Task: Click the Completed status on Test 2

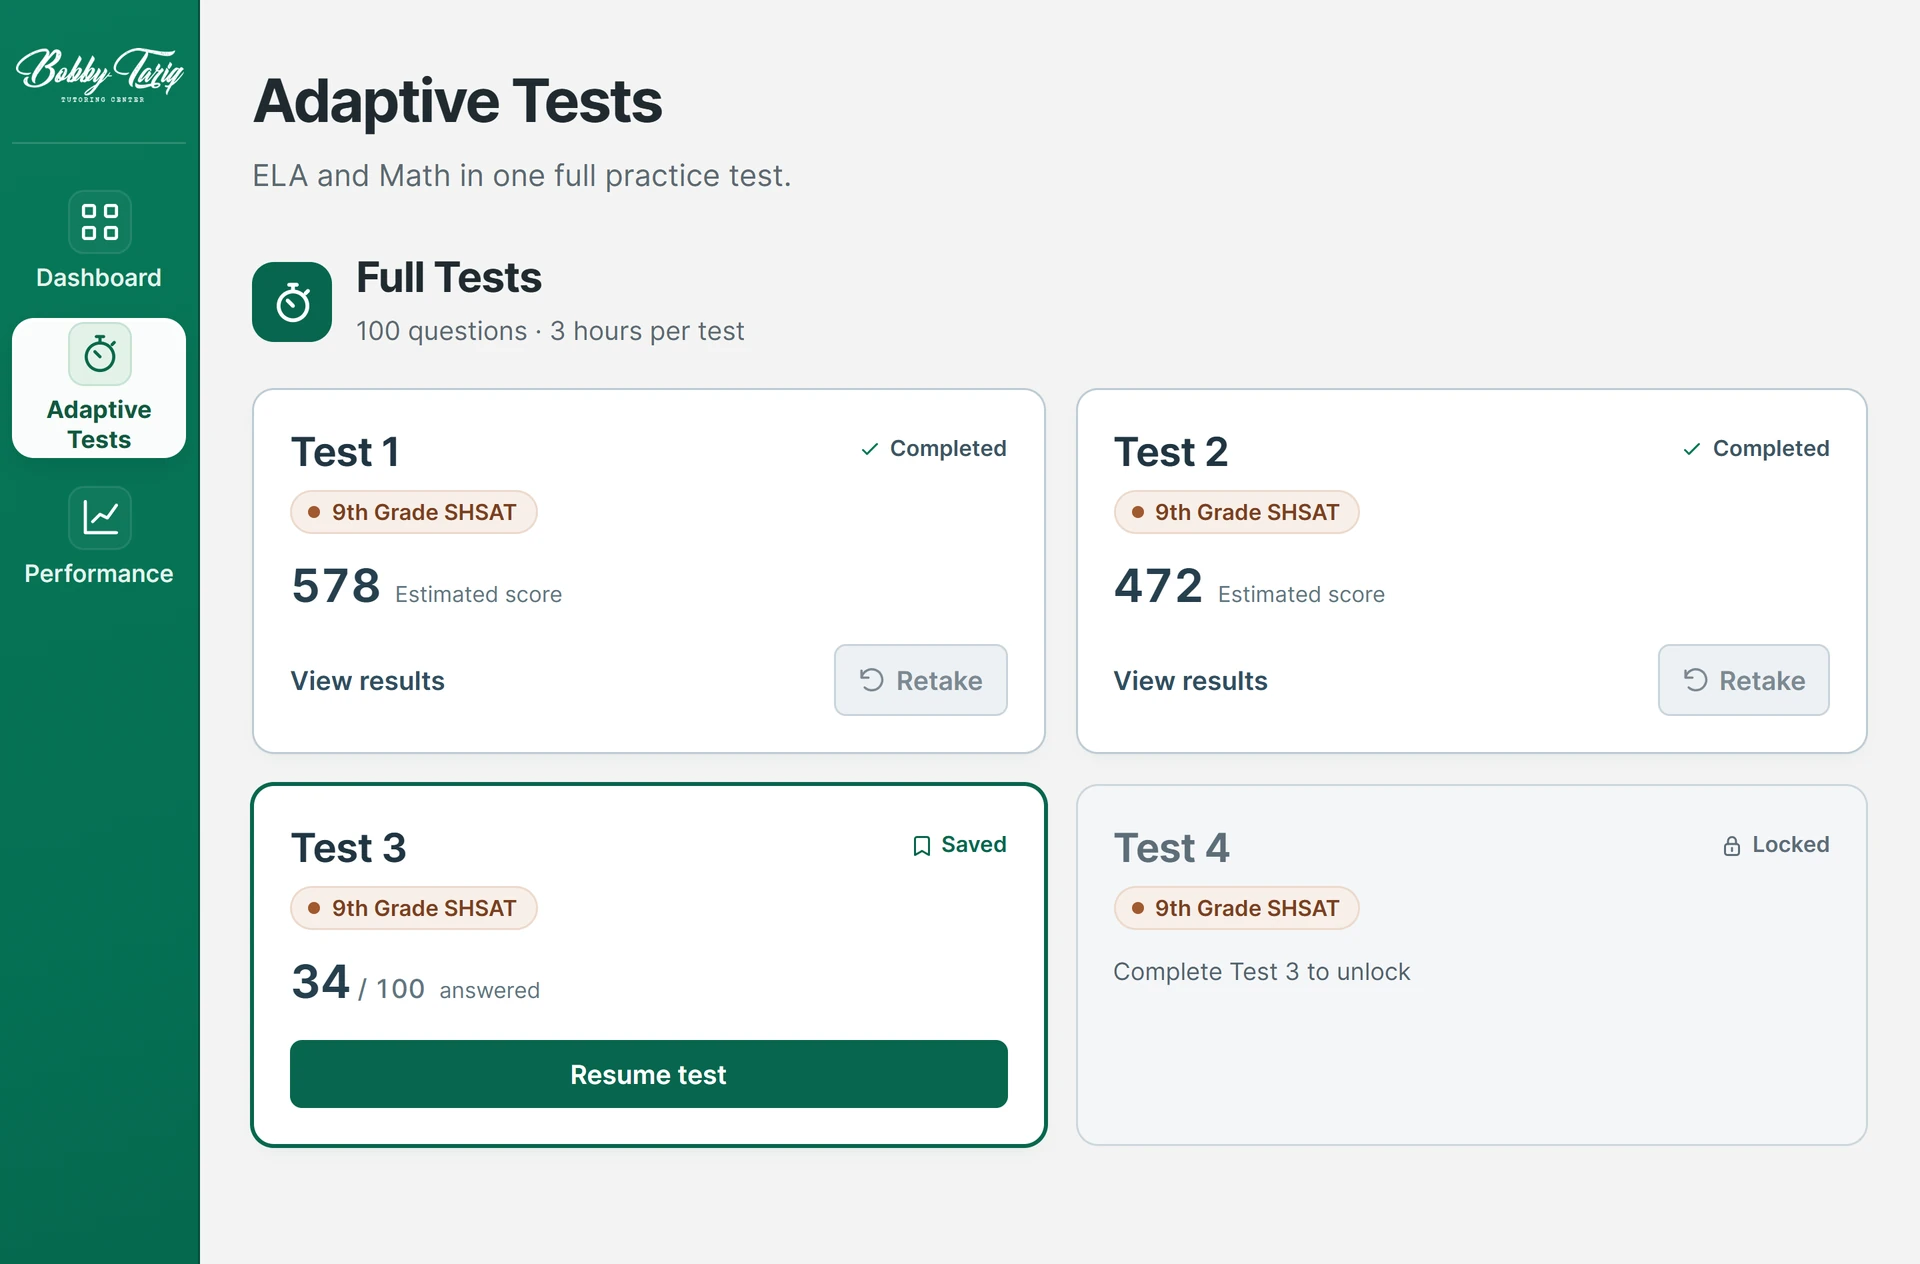Action: click(1771, 449)
